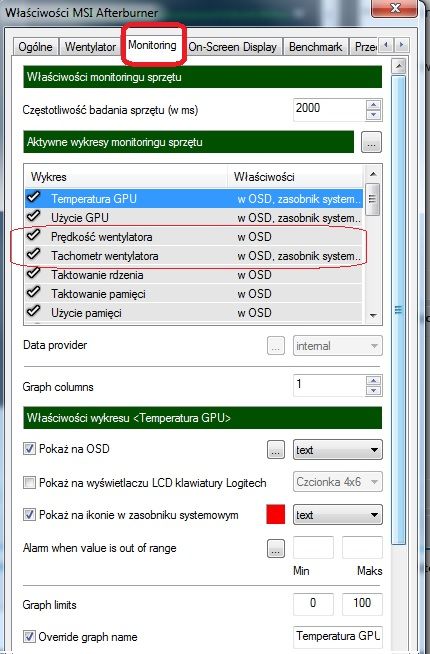Screen dimensions: 430x654
Task: Select the Temperatura GPU row
Action: [x=194, y=199]
